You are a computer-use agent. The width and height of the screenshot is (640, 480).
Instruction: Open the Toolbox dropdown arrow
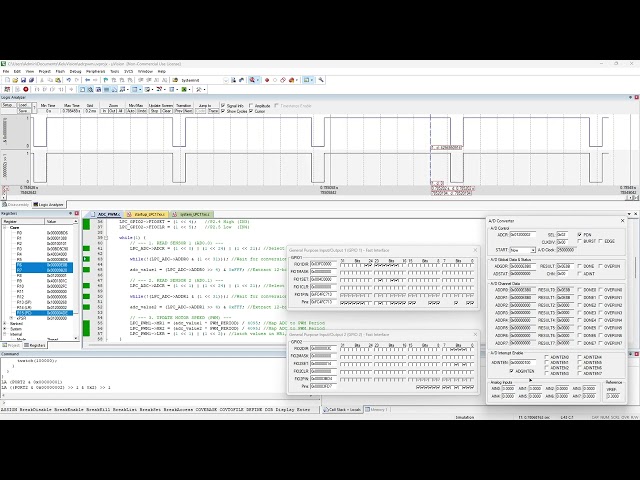coord(204,89)
